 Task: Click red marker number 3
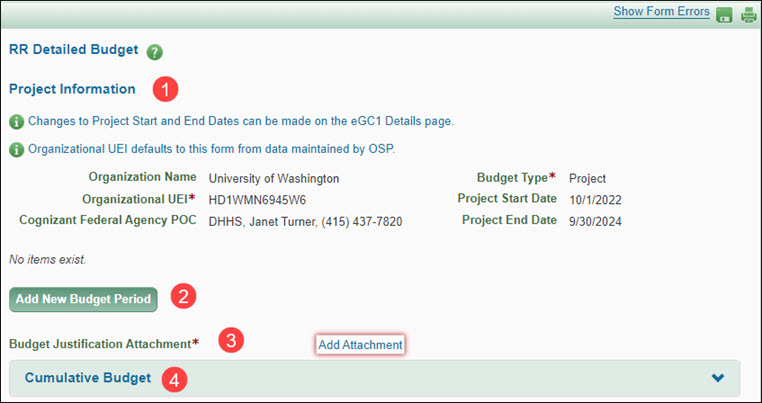coord(230,340)
